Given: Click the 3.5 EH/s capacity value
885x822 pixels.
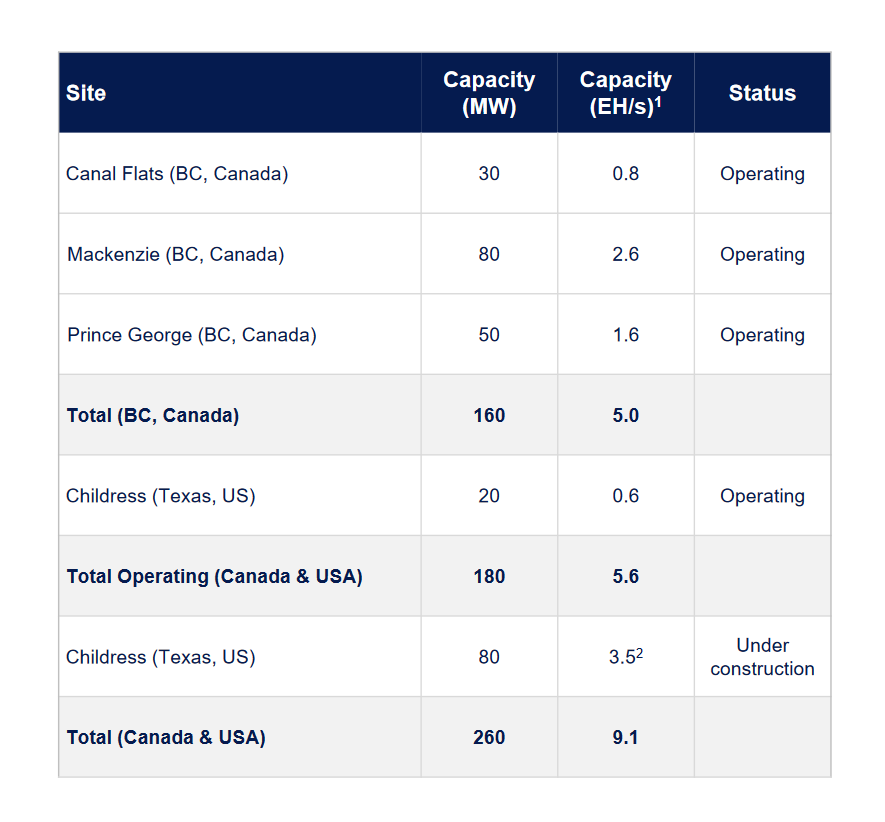Looking at the screenshot, I should pyautogui.click(x=624, y=657).
